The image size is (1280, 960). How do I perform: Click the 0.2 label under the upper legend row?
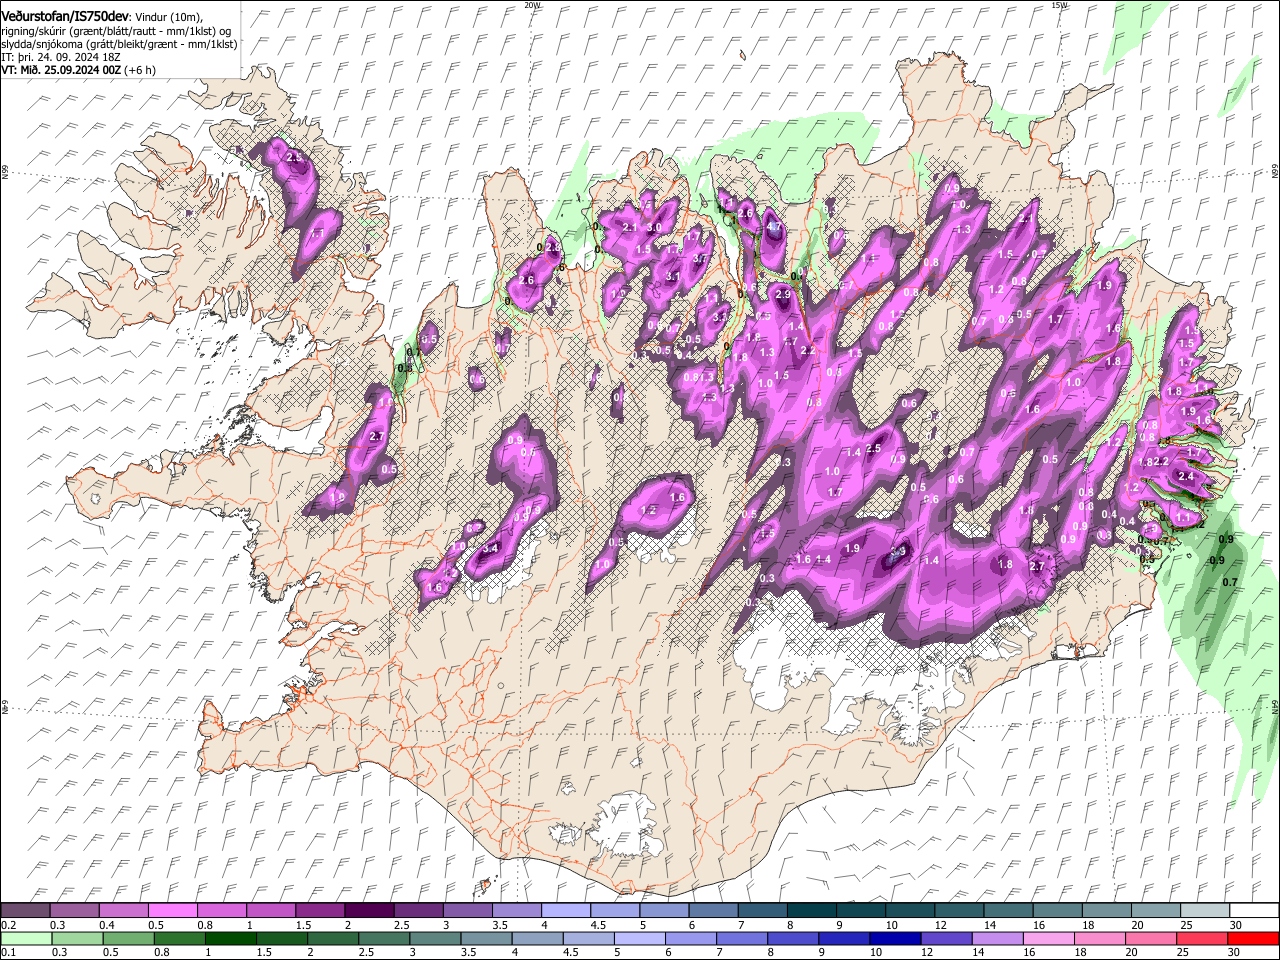pyautogui.click(x=8, y=925)
